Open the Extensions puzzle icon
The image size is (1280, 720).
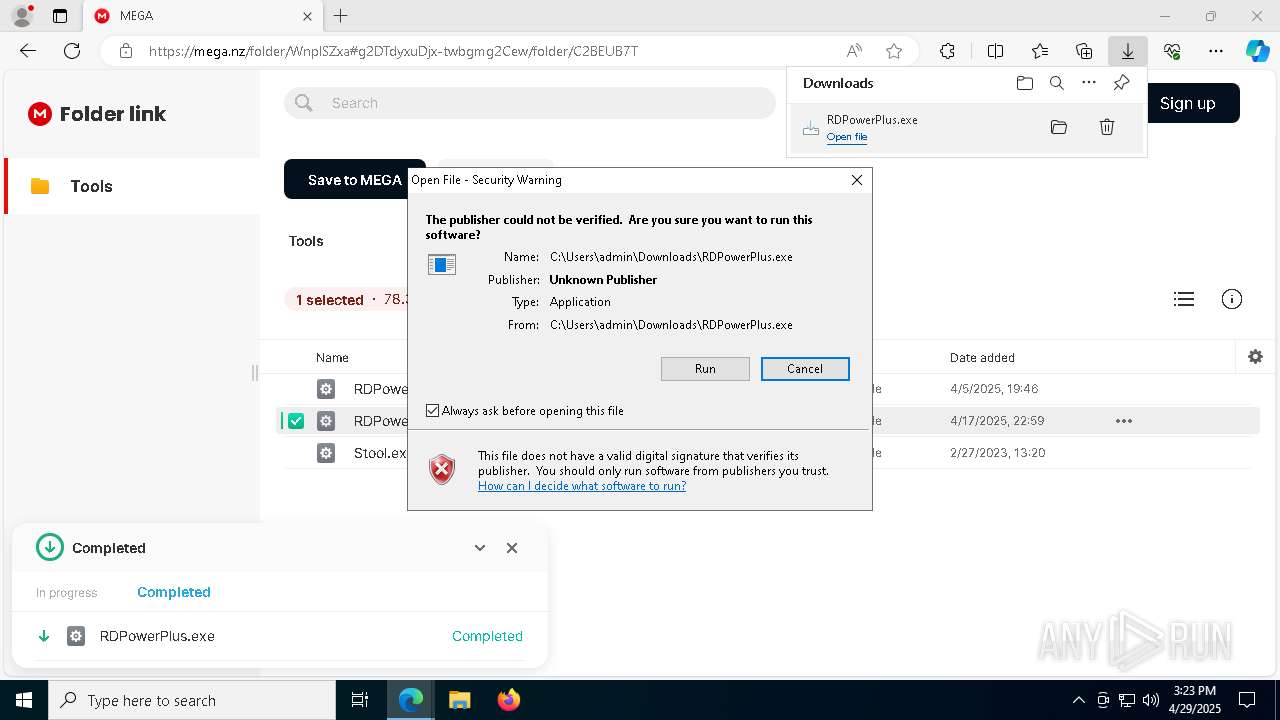947,51
